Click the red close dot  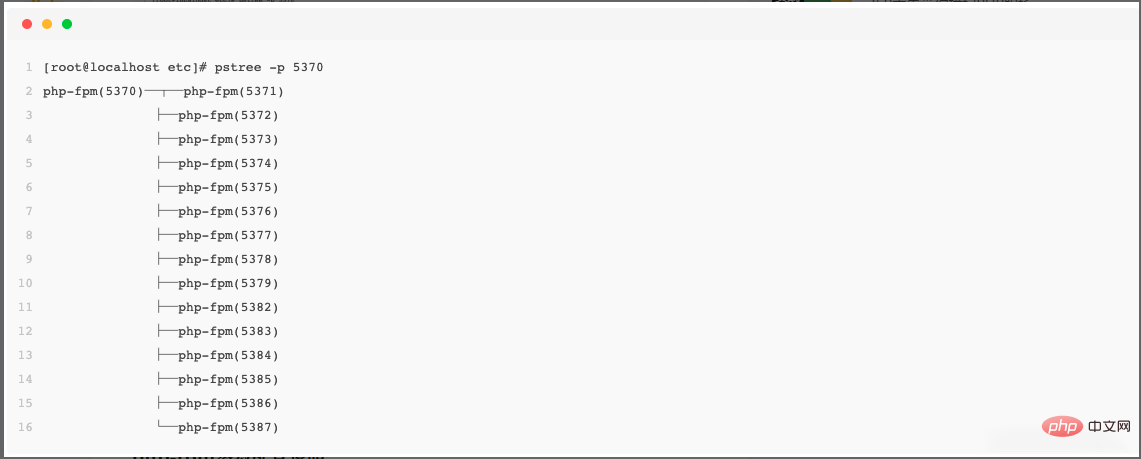(x=27, y=24)
